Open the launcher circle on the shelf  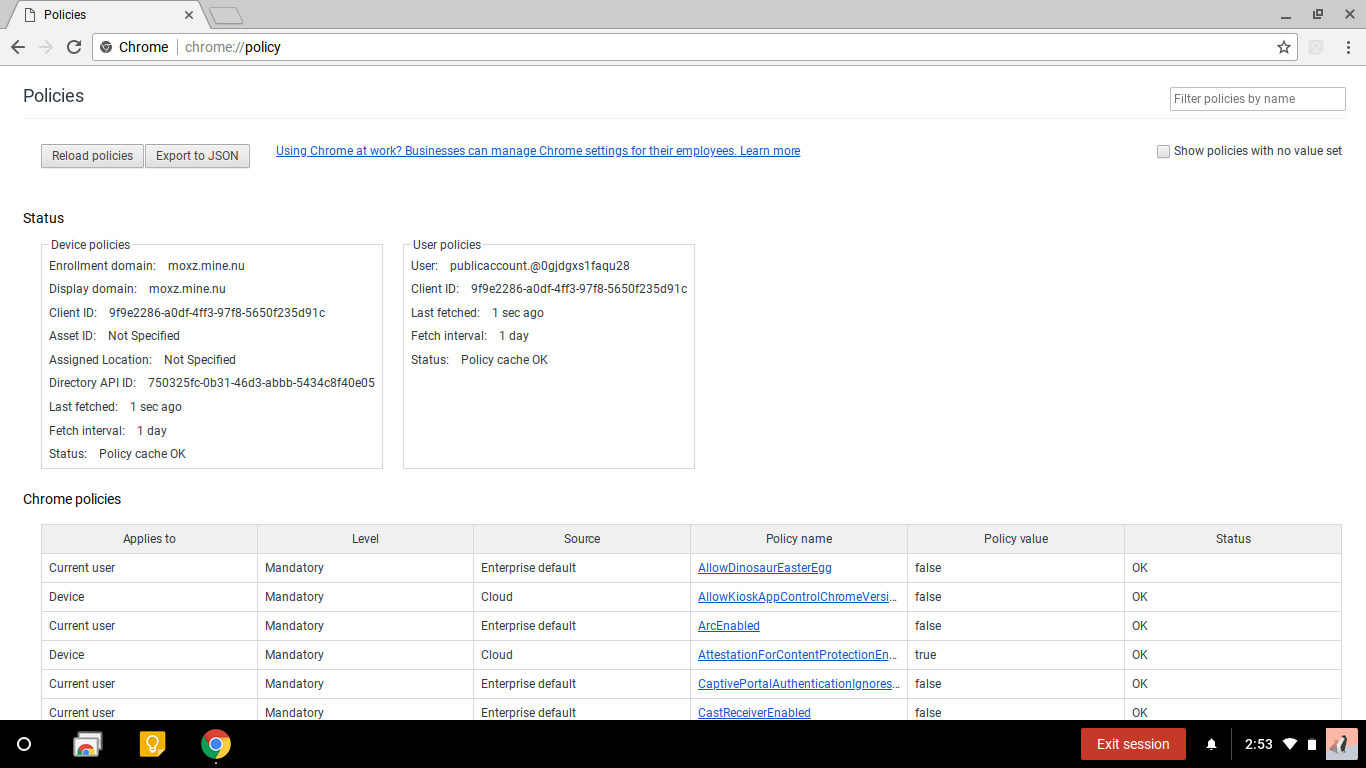pyautogui.click(x=25, y=744)
